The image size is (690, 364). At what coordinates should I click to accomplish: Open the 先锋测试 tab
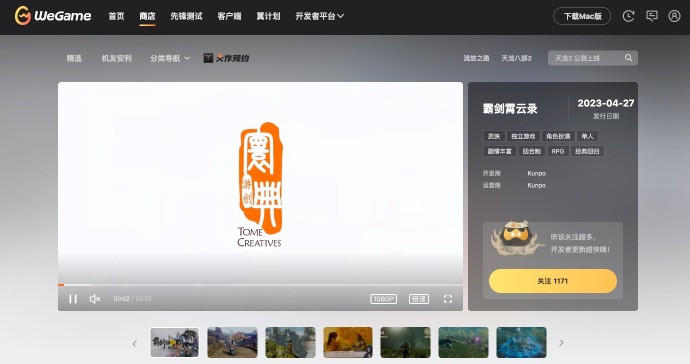186,16
